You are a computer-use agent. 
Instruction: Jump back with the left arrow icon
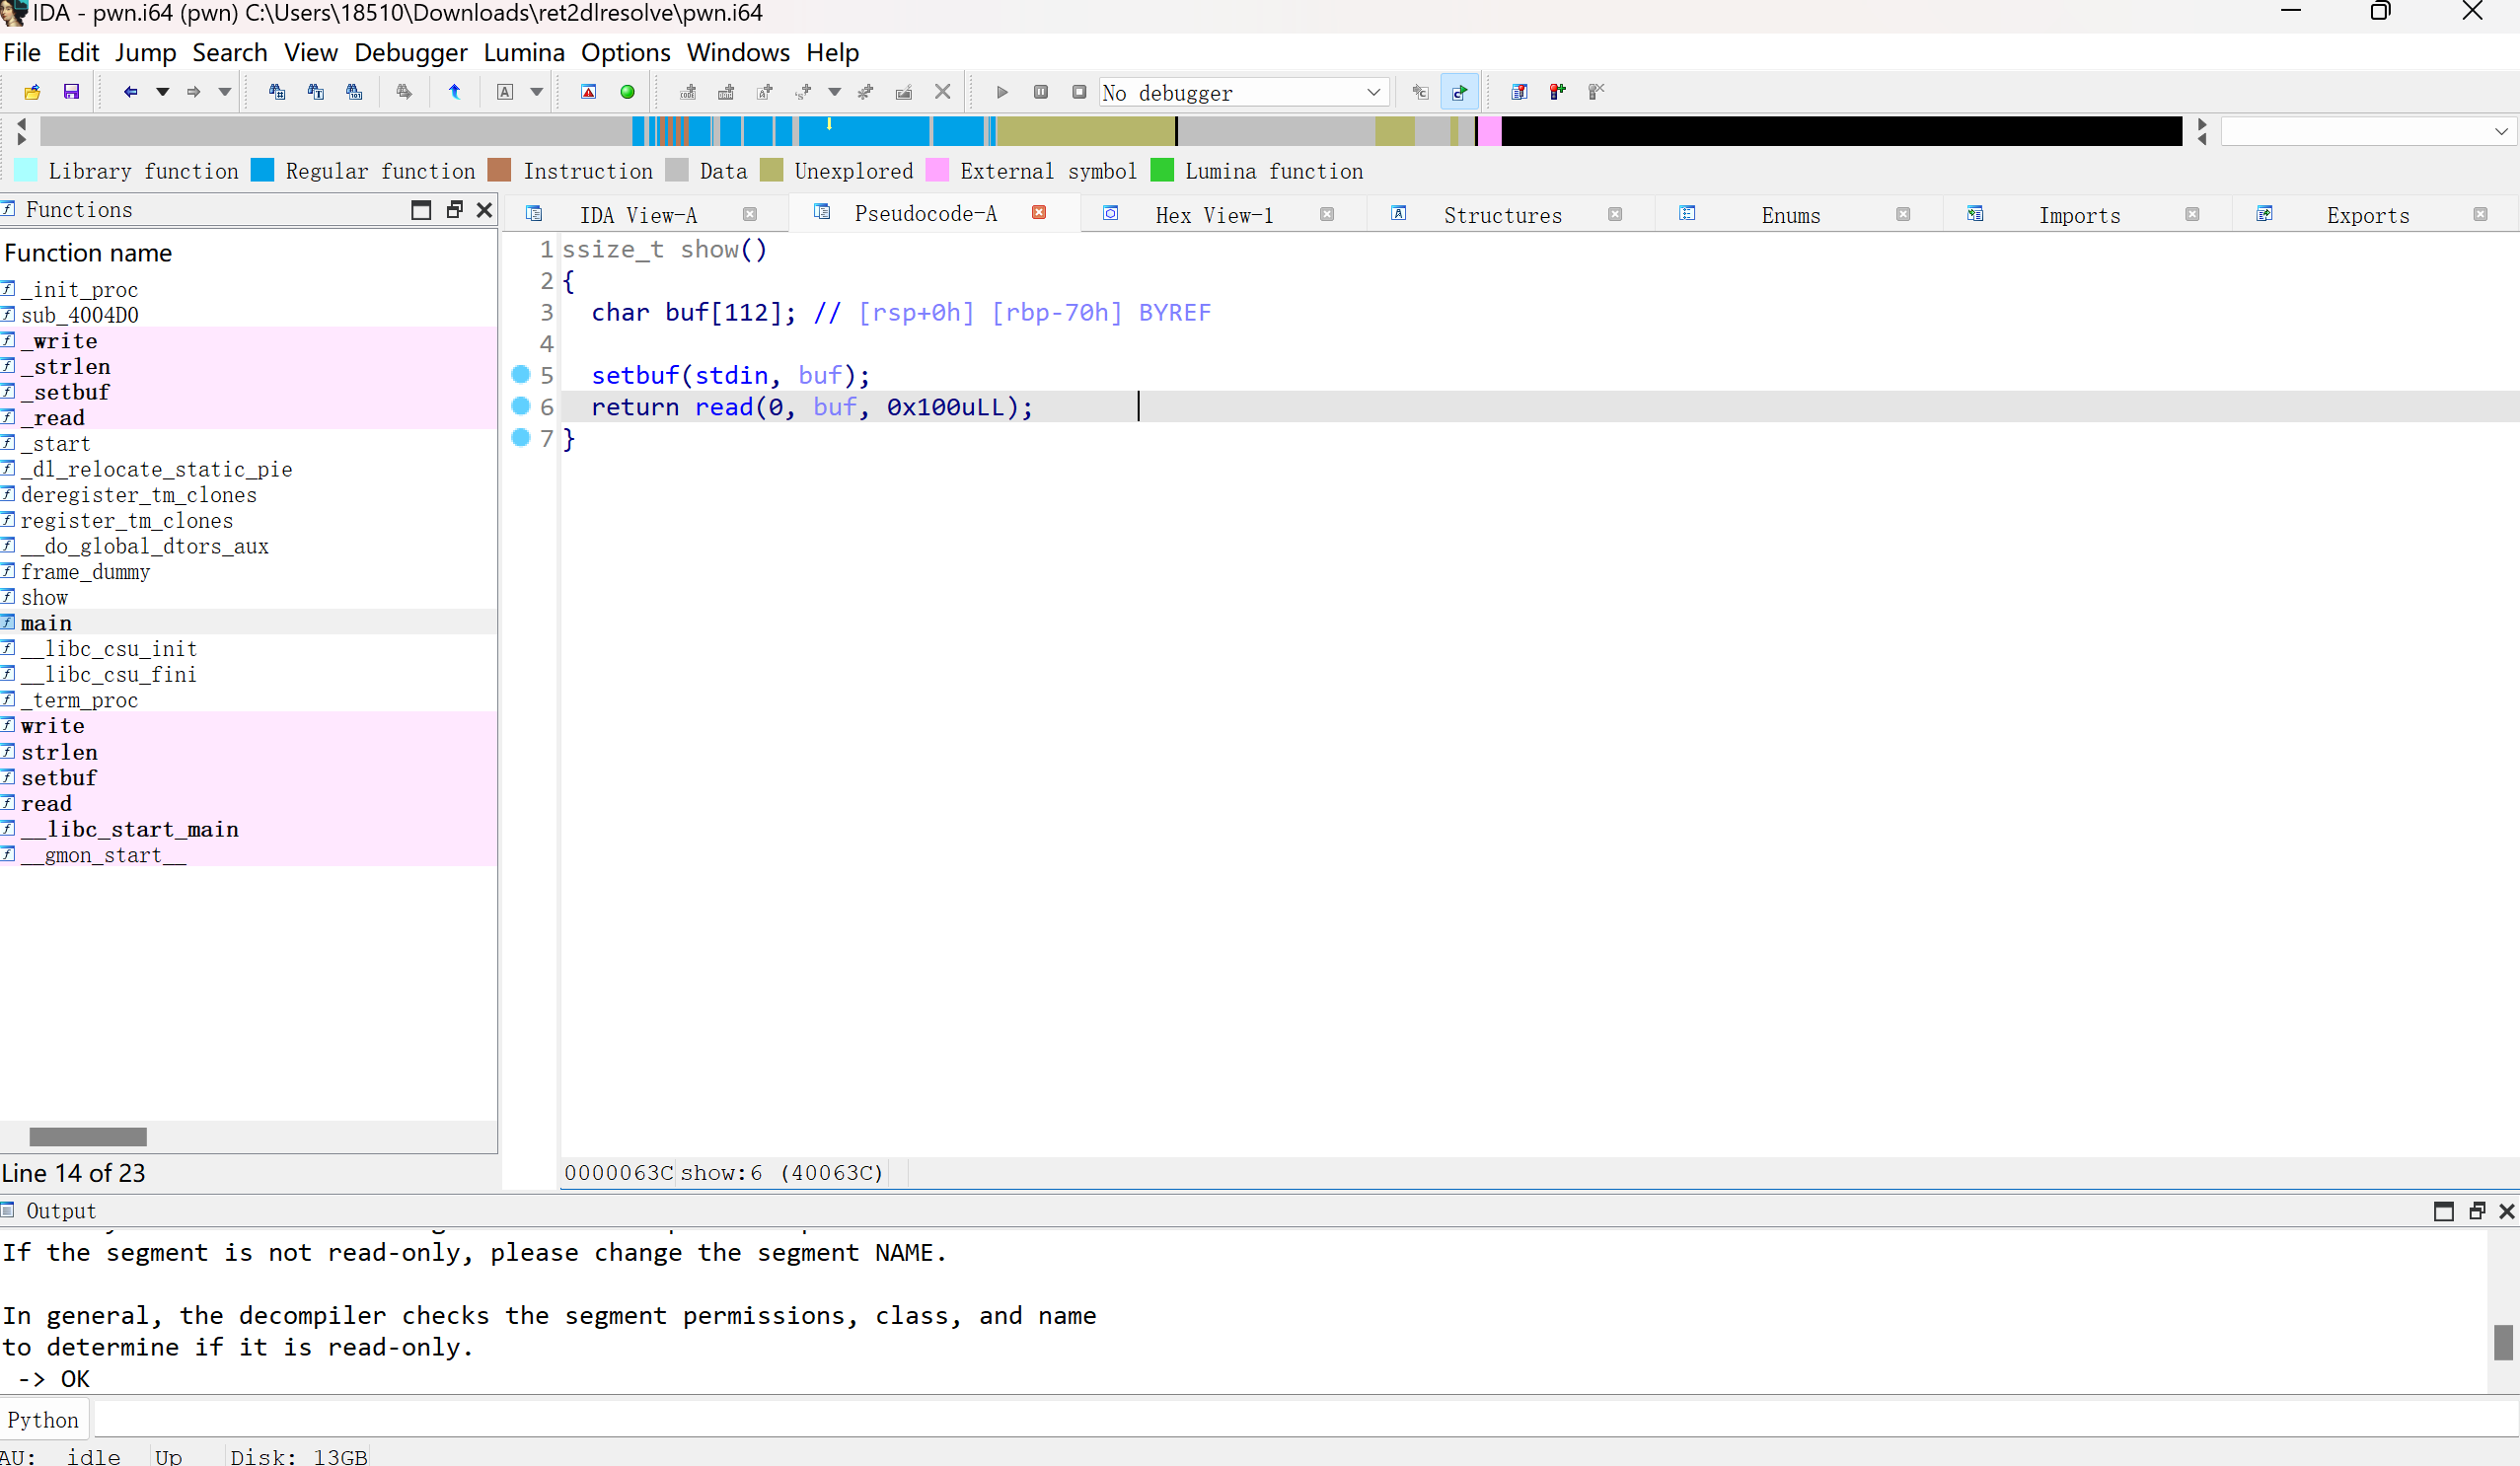point(130,92)
